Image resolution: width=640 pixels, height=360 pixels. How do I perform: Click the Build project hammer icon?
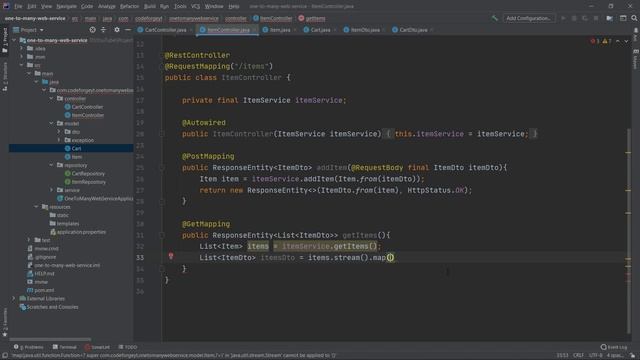click(495, 18)
